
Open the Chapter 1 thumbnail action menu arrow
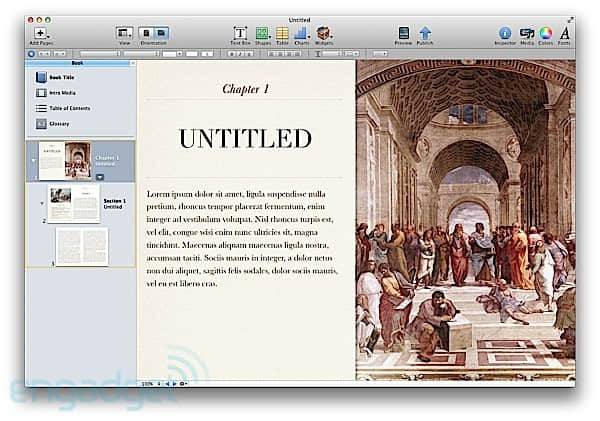[x=100, y=177]
